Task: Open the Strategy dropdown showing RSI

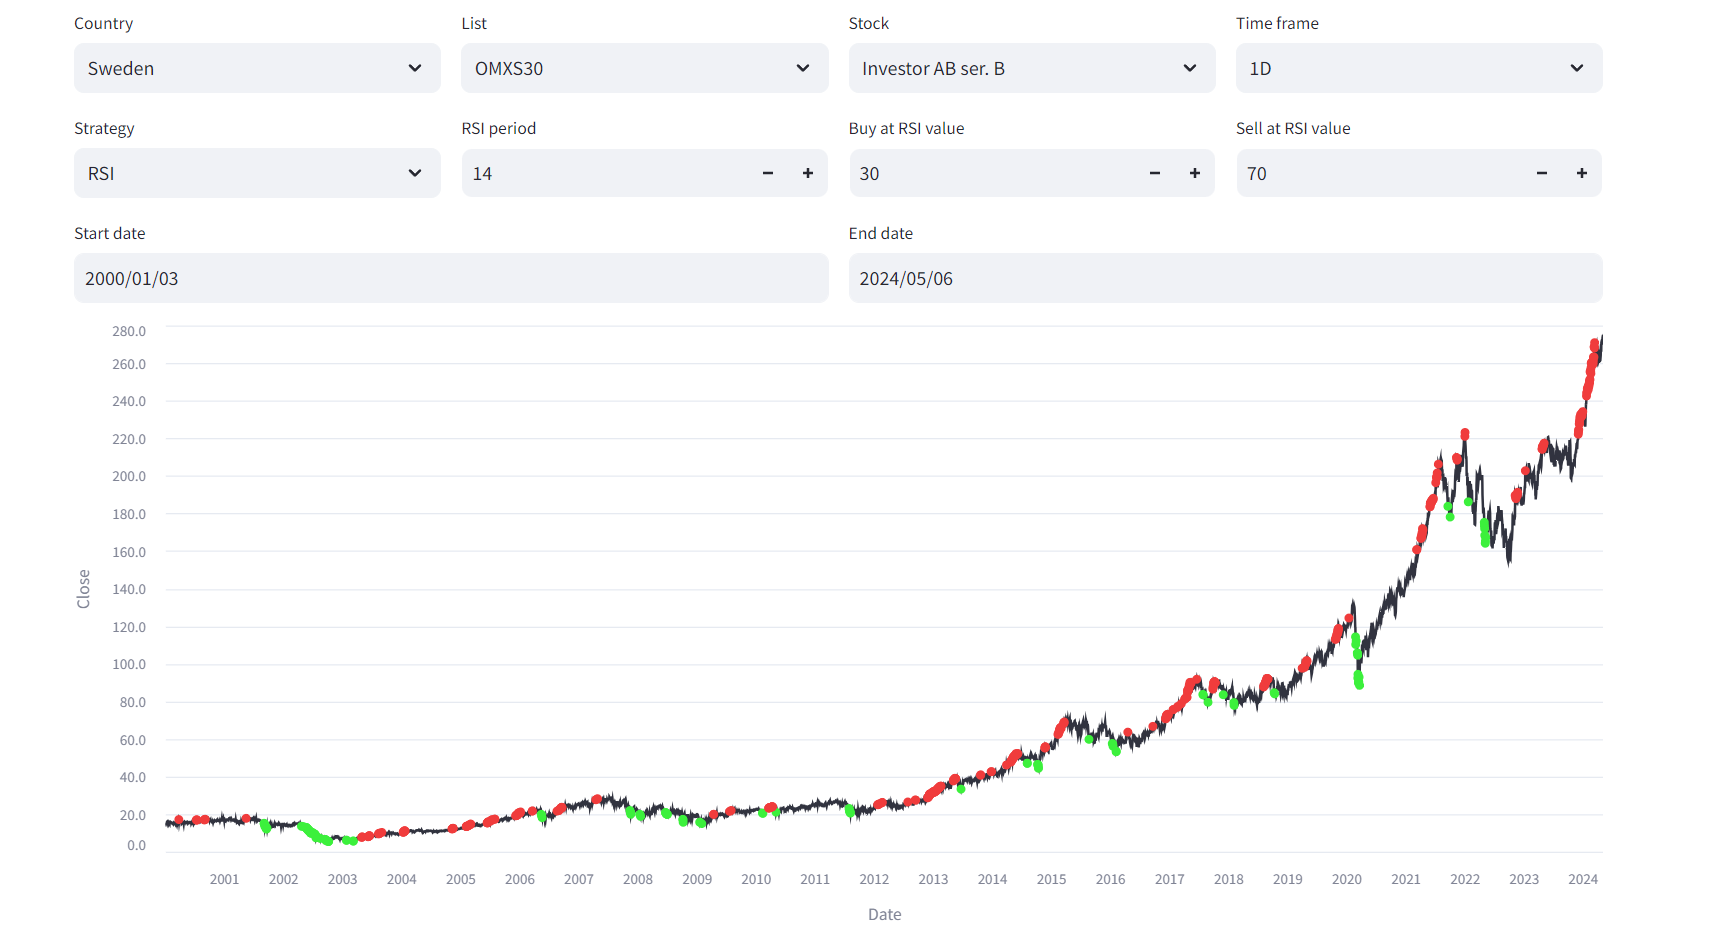Action: pyautogui.click(x=257, y=173)
